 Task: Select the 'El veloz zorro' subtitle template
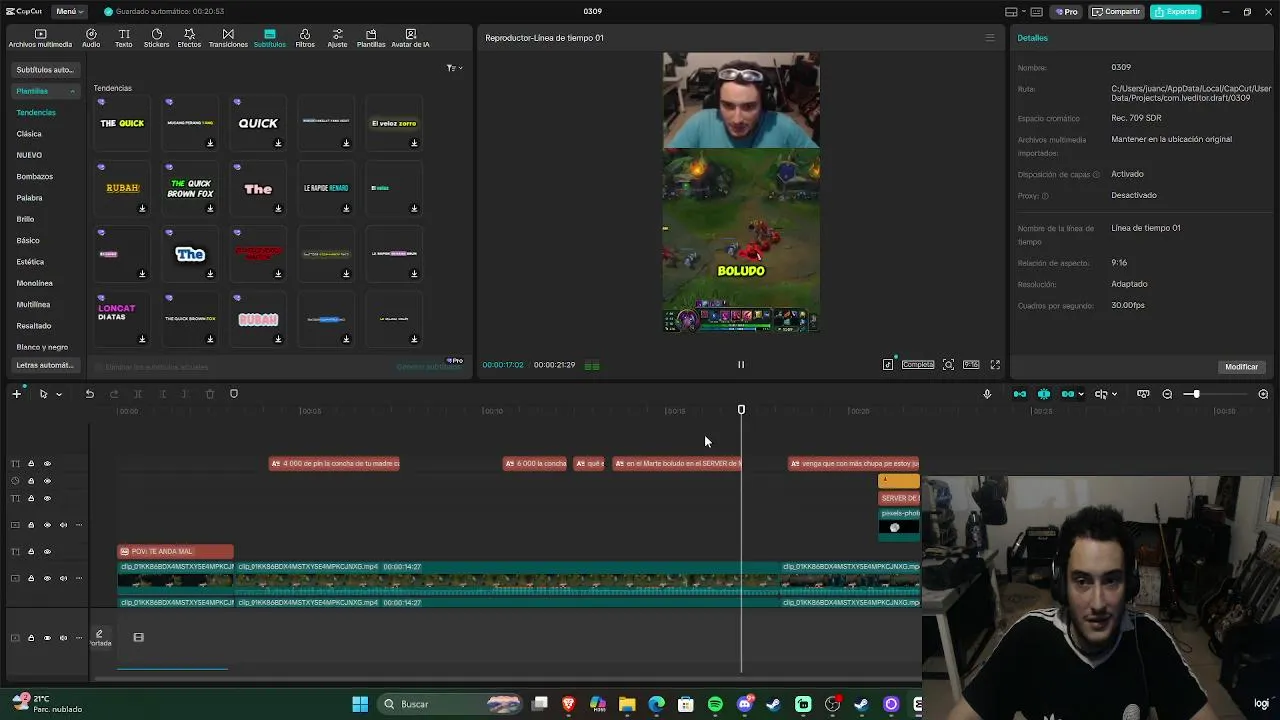(394, 123)
